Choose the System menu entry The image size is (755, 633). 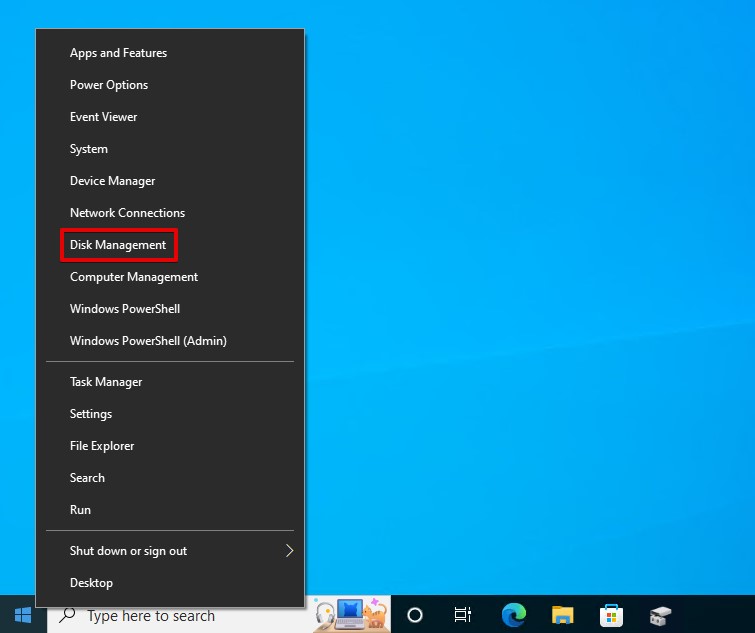170,149
